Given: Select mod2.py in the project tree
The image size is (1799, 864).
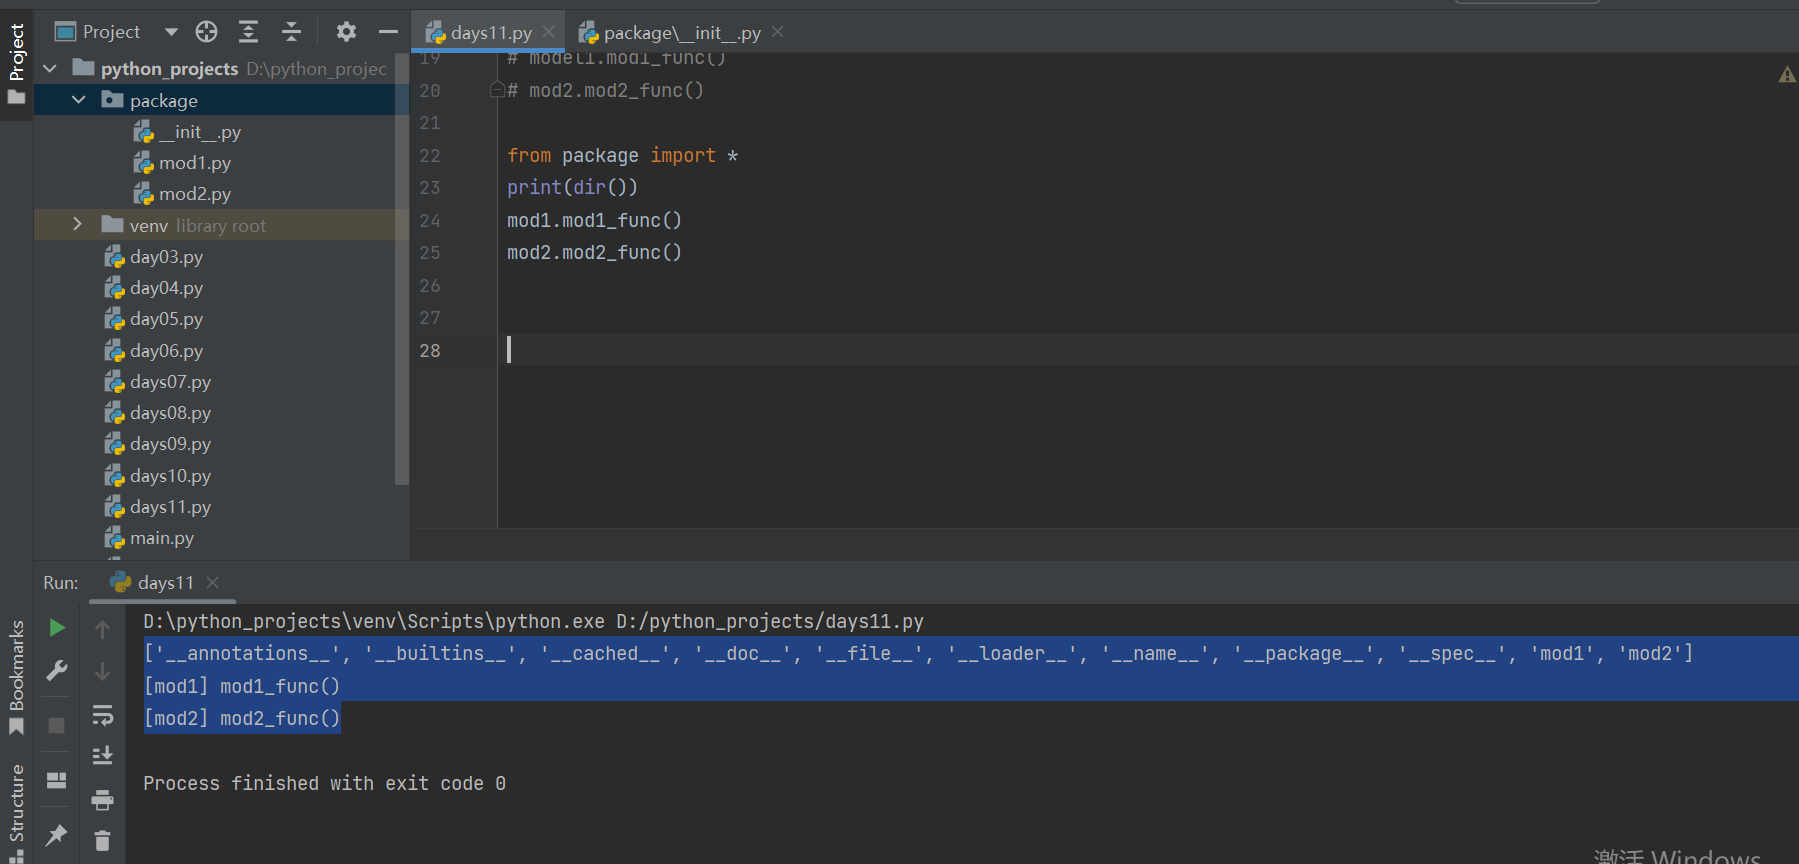Looking at the screenshot, I should coord(182,194).
